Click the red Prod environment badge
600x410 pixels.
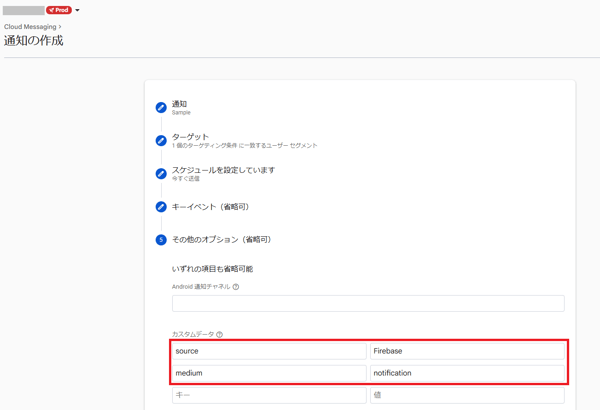(58, 10)
